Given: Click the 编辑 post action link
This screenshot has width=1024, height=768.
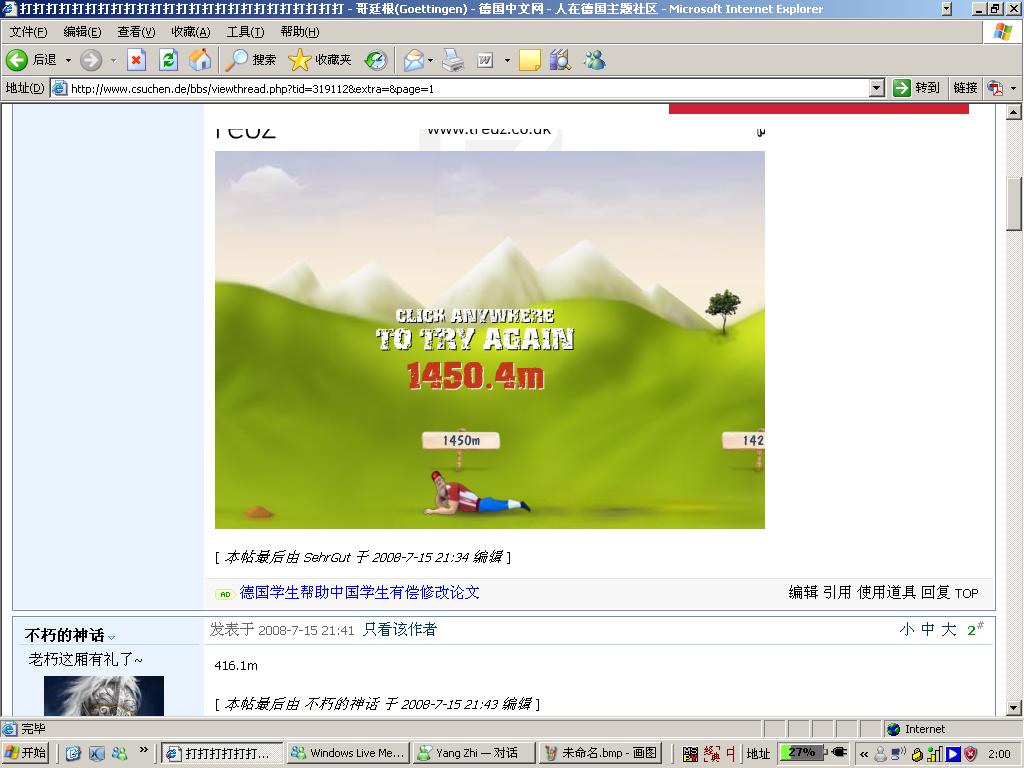Looking at the screenshot, I should 803,592.
